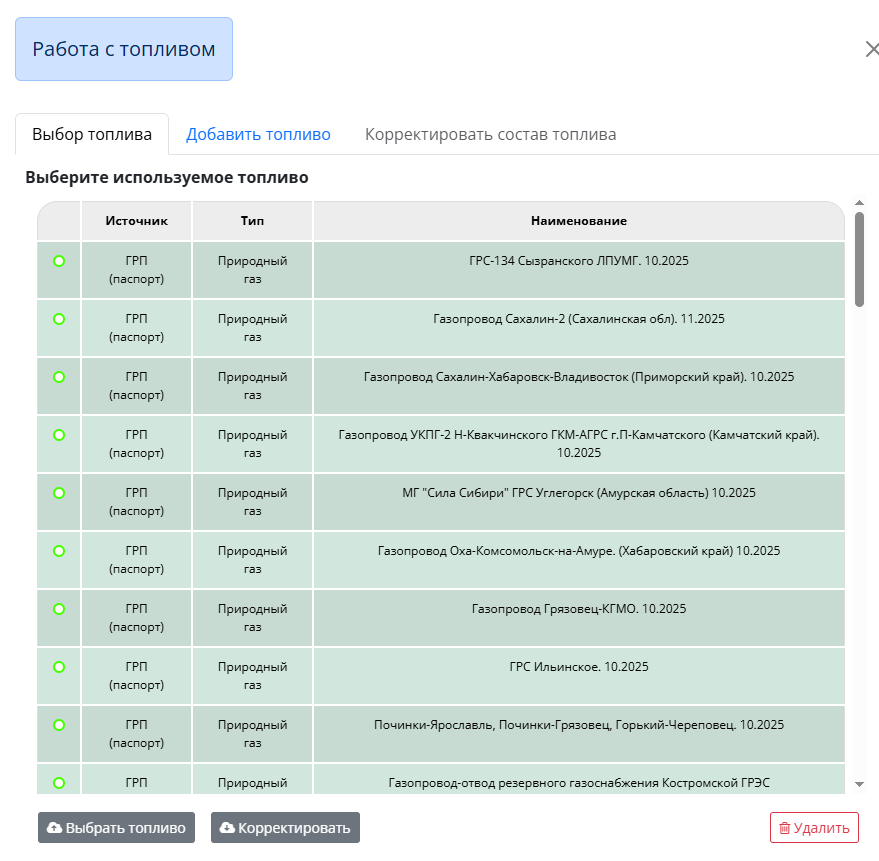Open the Выбор топлива tab
This screenshot has height=861, width=879.
pos(92,135)
